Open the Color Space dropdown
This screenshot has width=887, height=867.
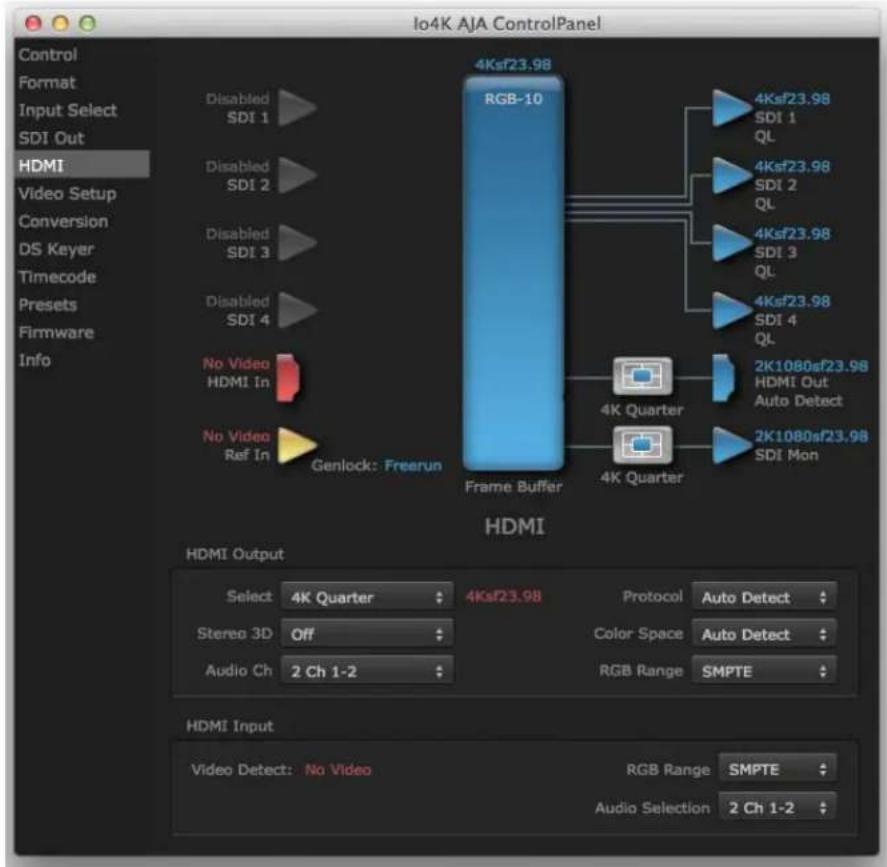[764, 634]
